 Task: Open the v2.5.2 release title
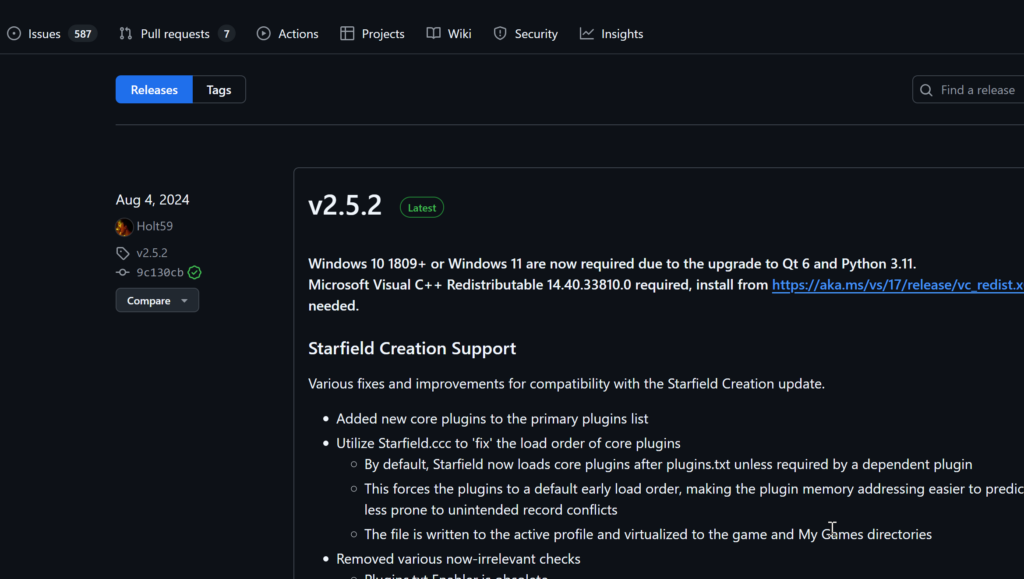pos(345,206)
